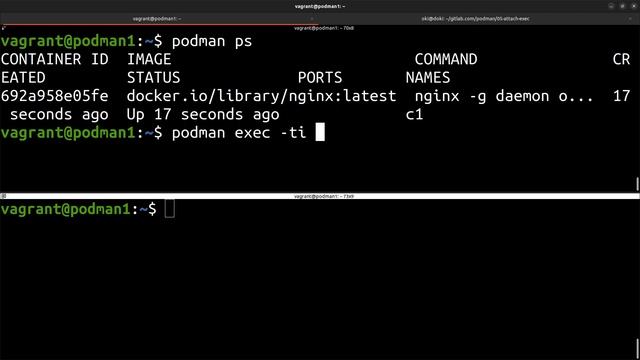The image size is (640, 360).
Task: Click the upper pane scrollbar handle
Action: (x=637, y=184)
